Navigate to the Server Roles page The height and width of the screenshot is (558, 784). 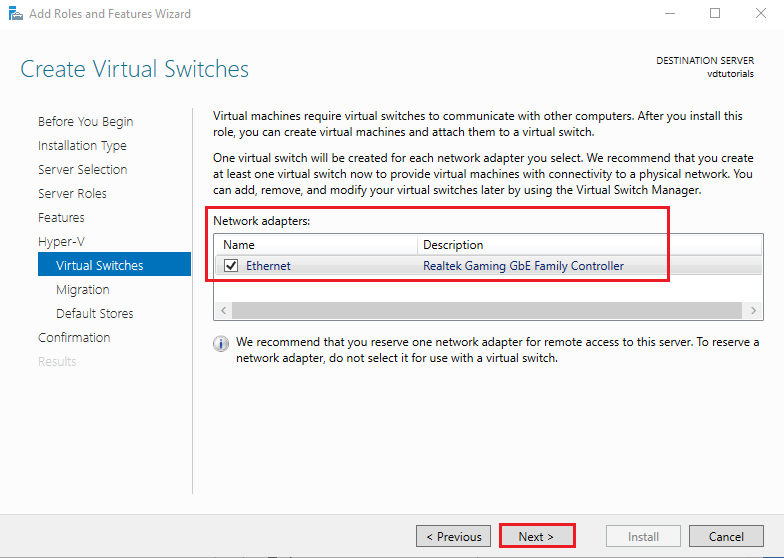pyautogui.click(x=72, y=194)
